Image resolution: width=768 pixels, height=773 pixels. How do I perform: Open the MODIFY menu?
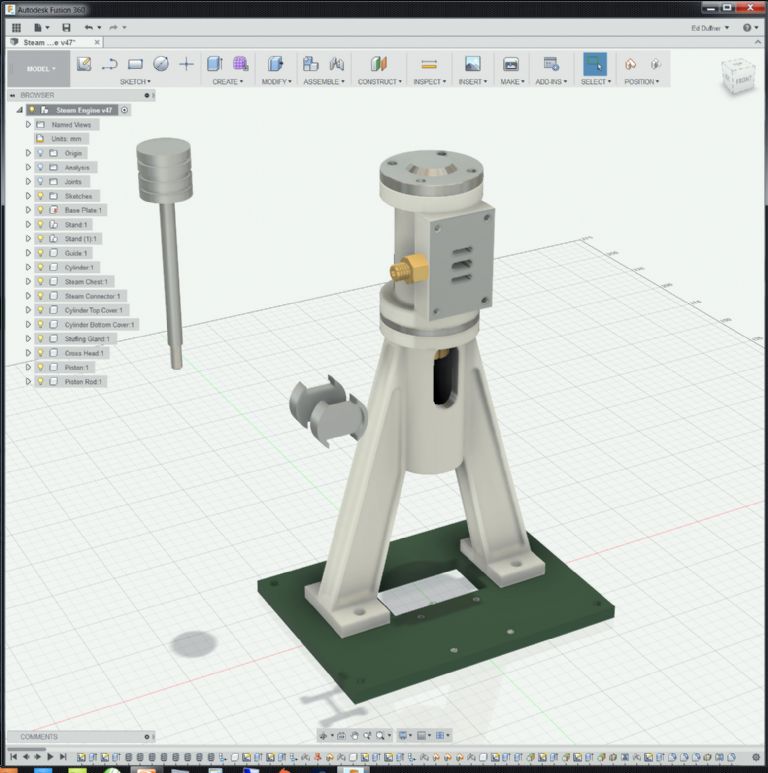pos(277,82)
